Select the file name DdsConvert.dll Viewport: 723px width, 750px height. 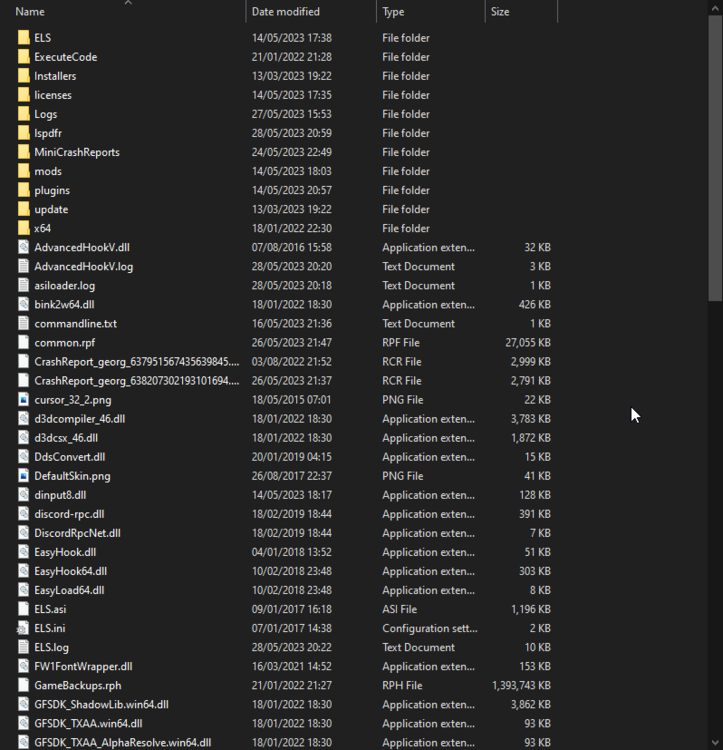70,457
